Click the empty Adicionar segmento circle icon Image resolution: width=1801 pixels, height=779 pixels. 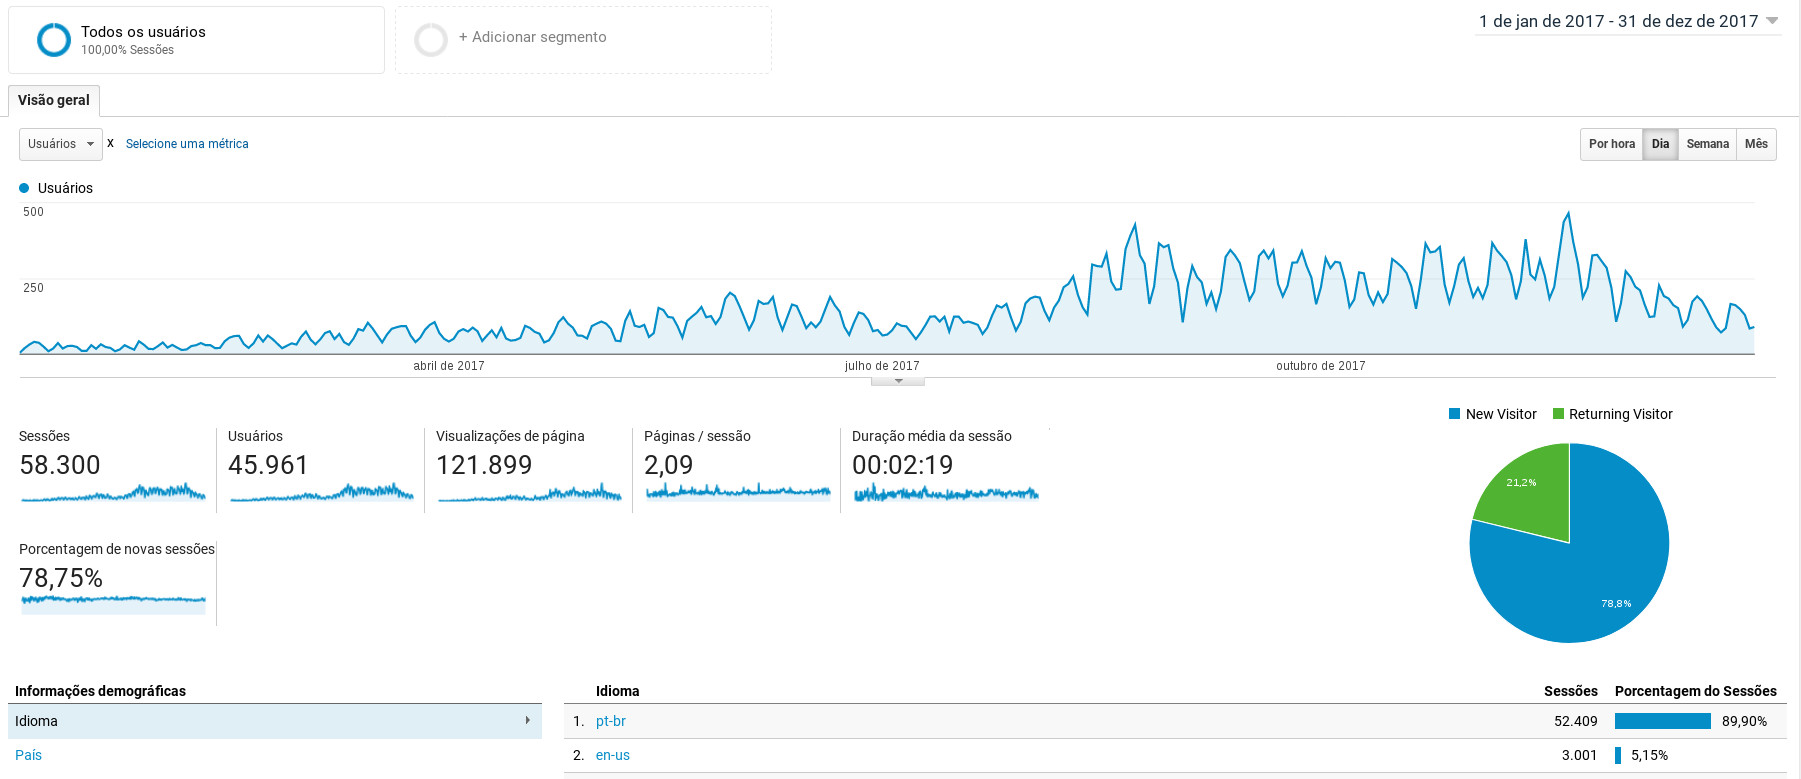(x=431, y=40)
